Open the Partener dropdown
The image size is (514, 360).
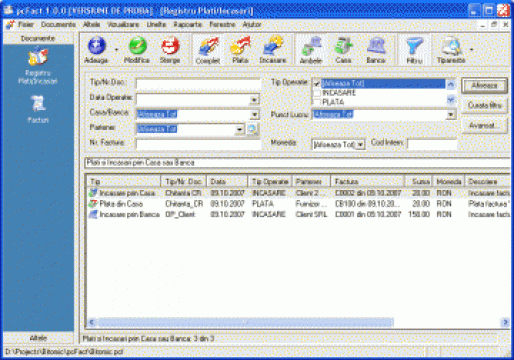(240, 129)
